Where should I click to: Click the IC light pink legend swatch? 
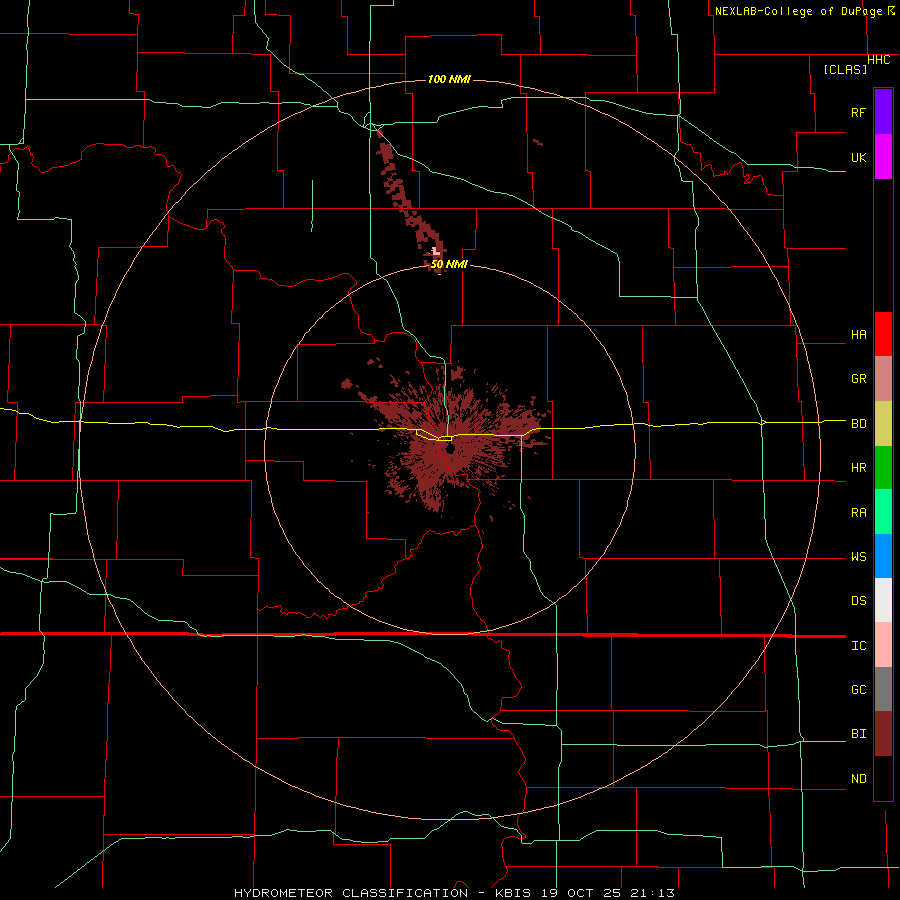pos(883,645)
